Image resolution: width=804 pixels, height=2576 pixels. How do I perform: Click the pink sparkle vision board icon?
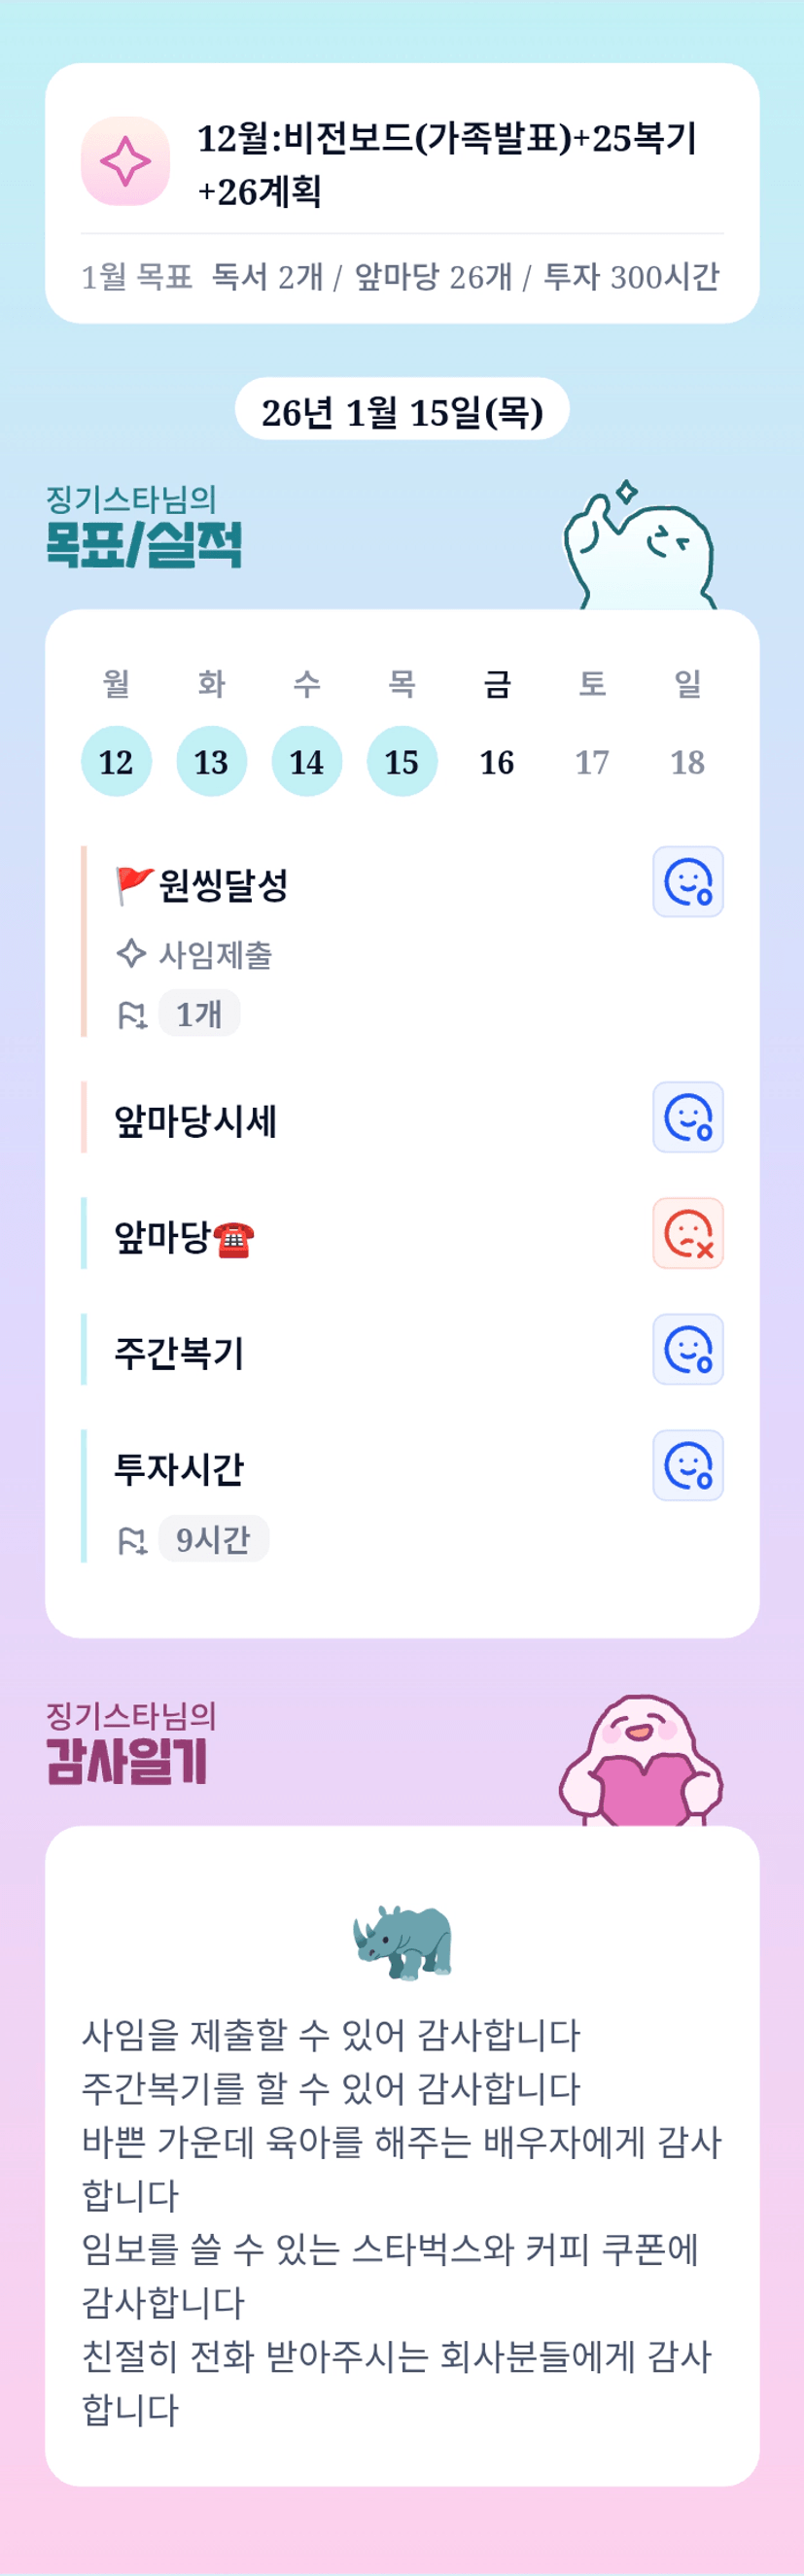coord(125,162)
